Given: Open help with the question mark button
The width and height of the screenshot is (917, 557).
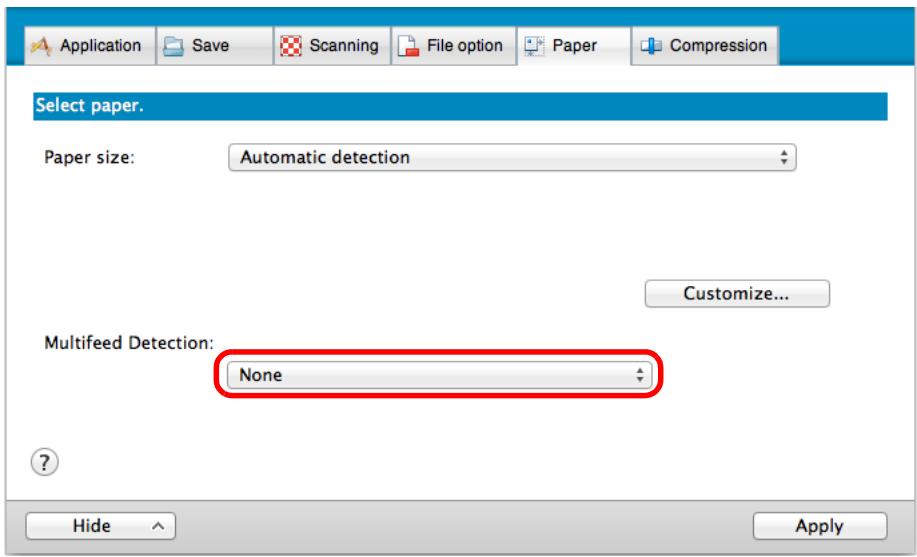Looking at the screenshot, I should pyautogui.click(x=44, y=462).
